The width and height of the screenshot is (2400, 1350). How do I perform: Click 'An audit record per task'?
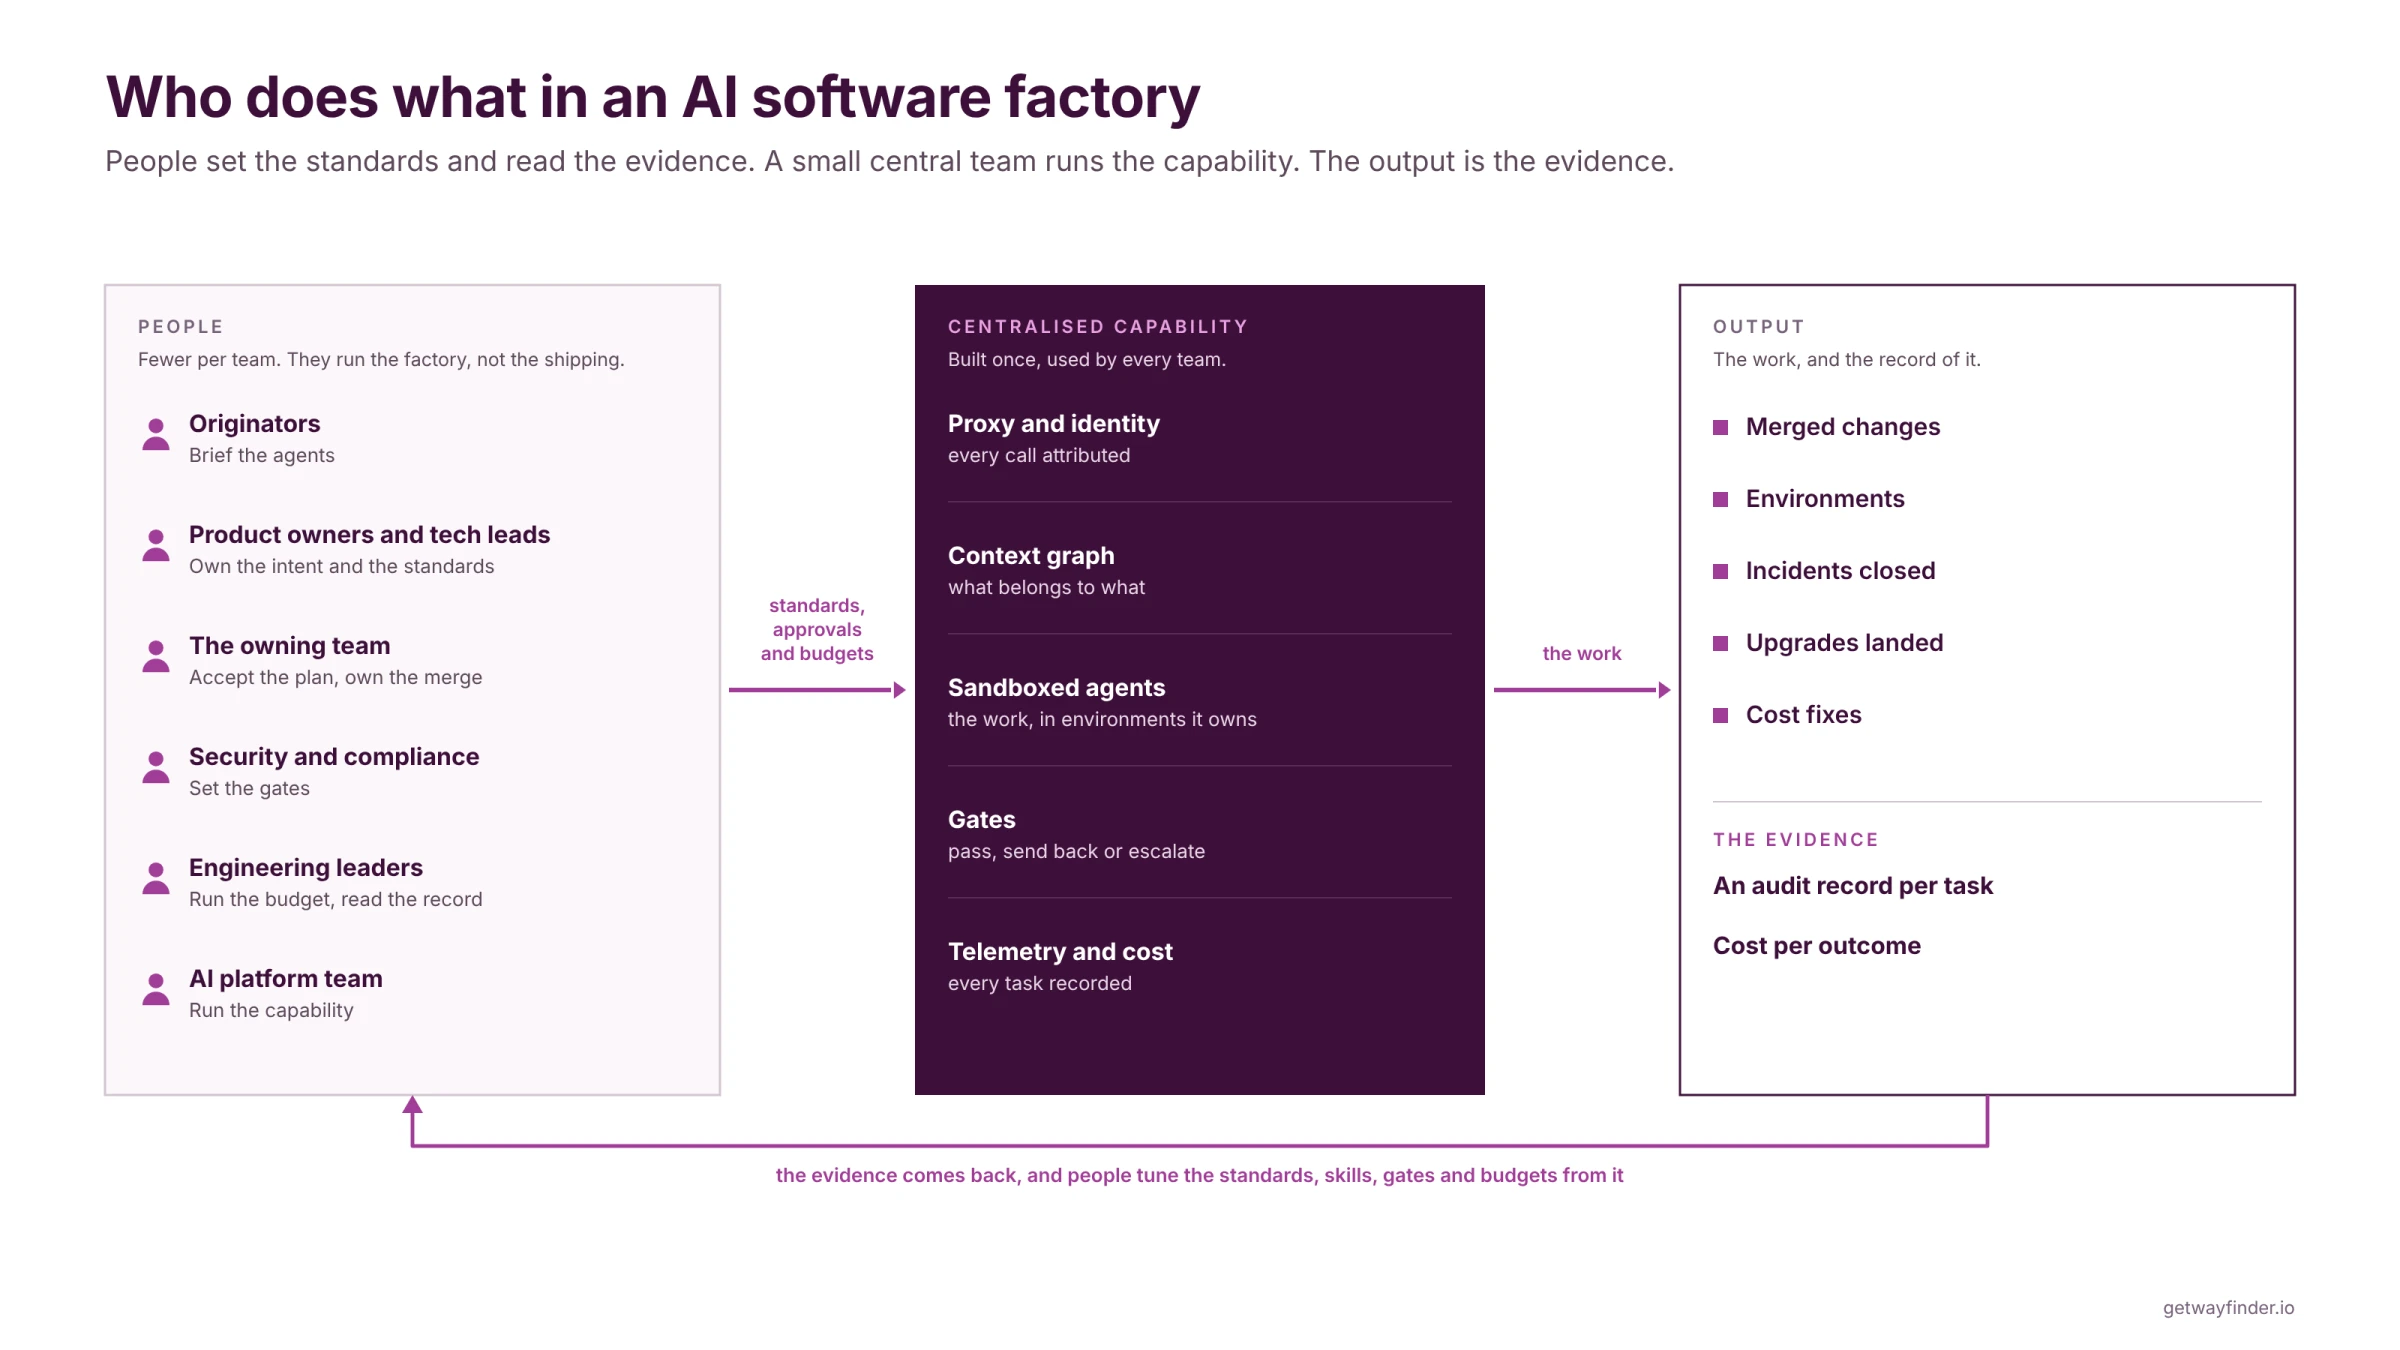click(1853, 887)
